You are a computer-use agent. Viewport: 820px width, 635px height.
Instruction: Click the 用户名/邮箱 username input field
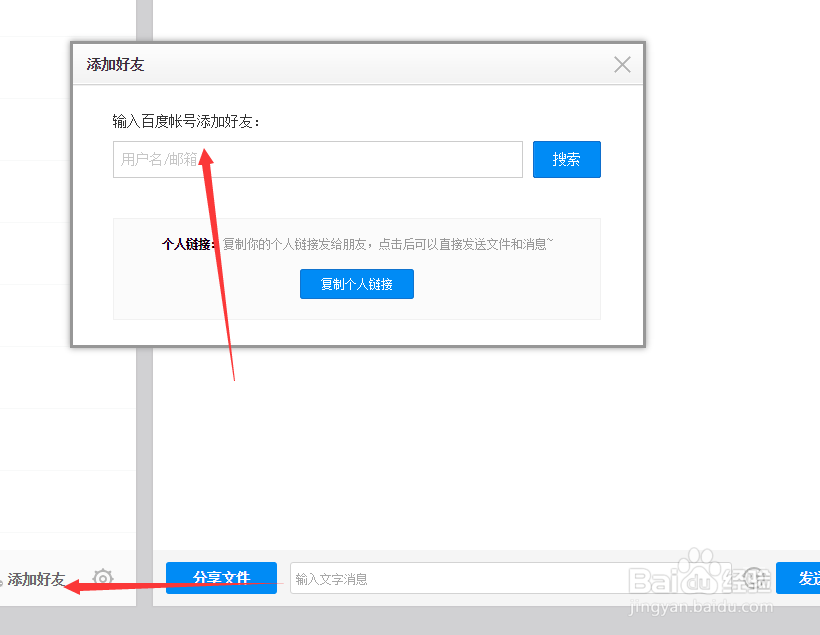pos(317,159)
